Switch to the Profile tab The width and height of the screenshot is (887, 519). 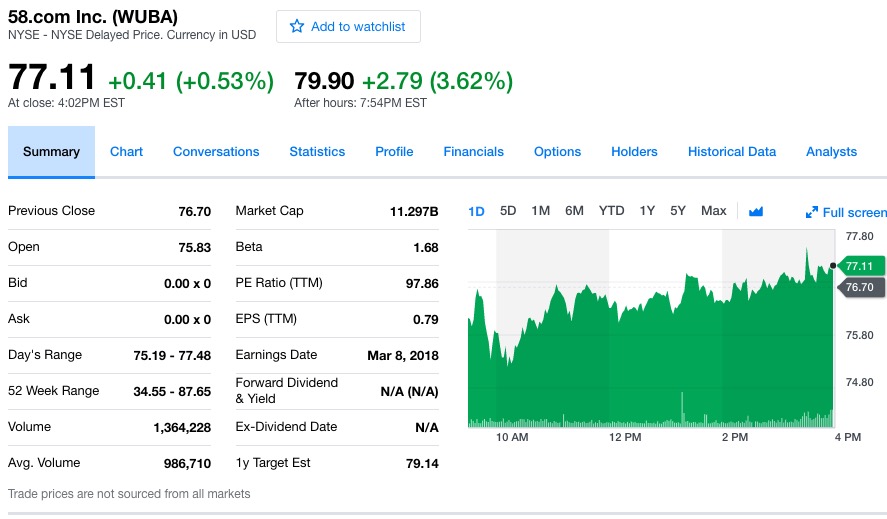pos(394,152)
